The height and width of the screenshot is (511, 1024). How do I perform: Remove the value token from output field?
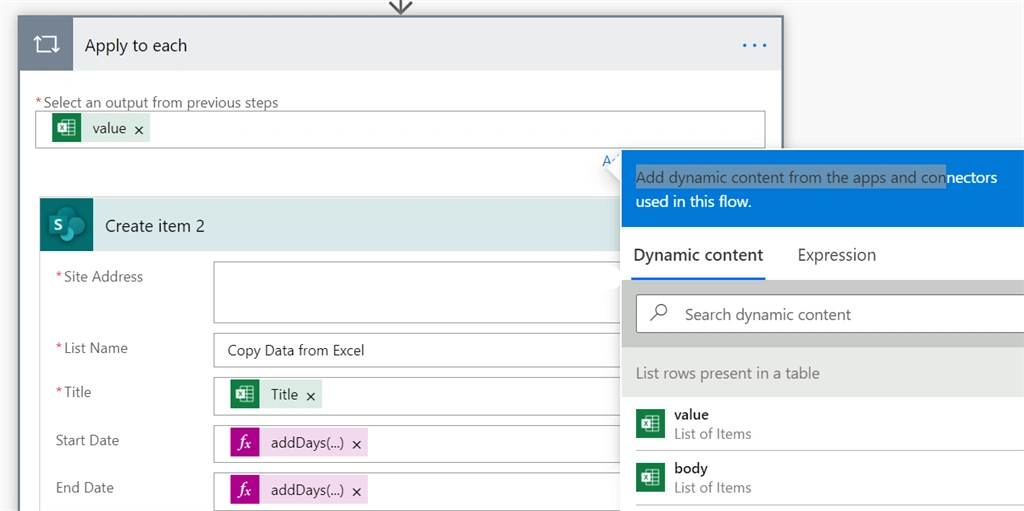coord(138,130)
